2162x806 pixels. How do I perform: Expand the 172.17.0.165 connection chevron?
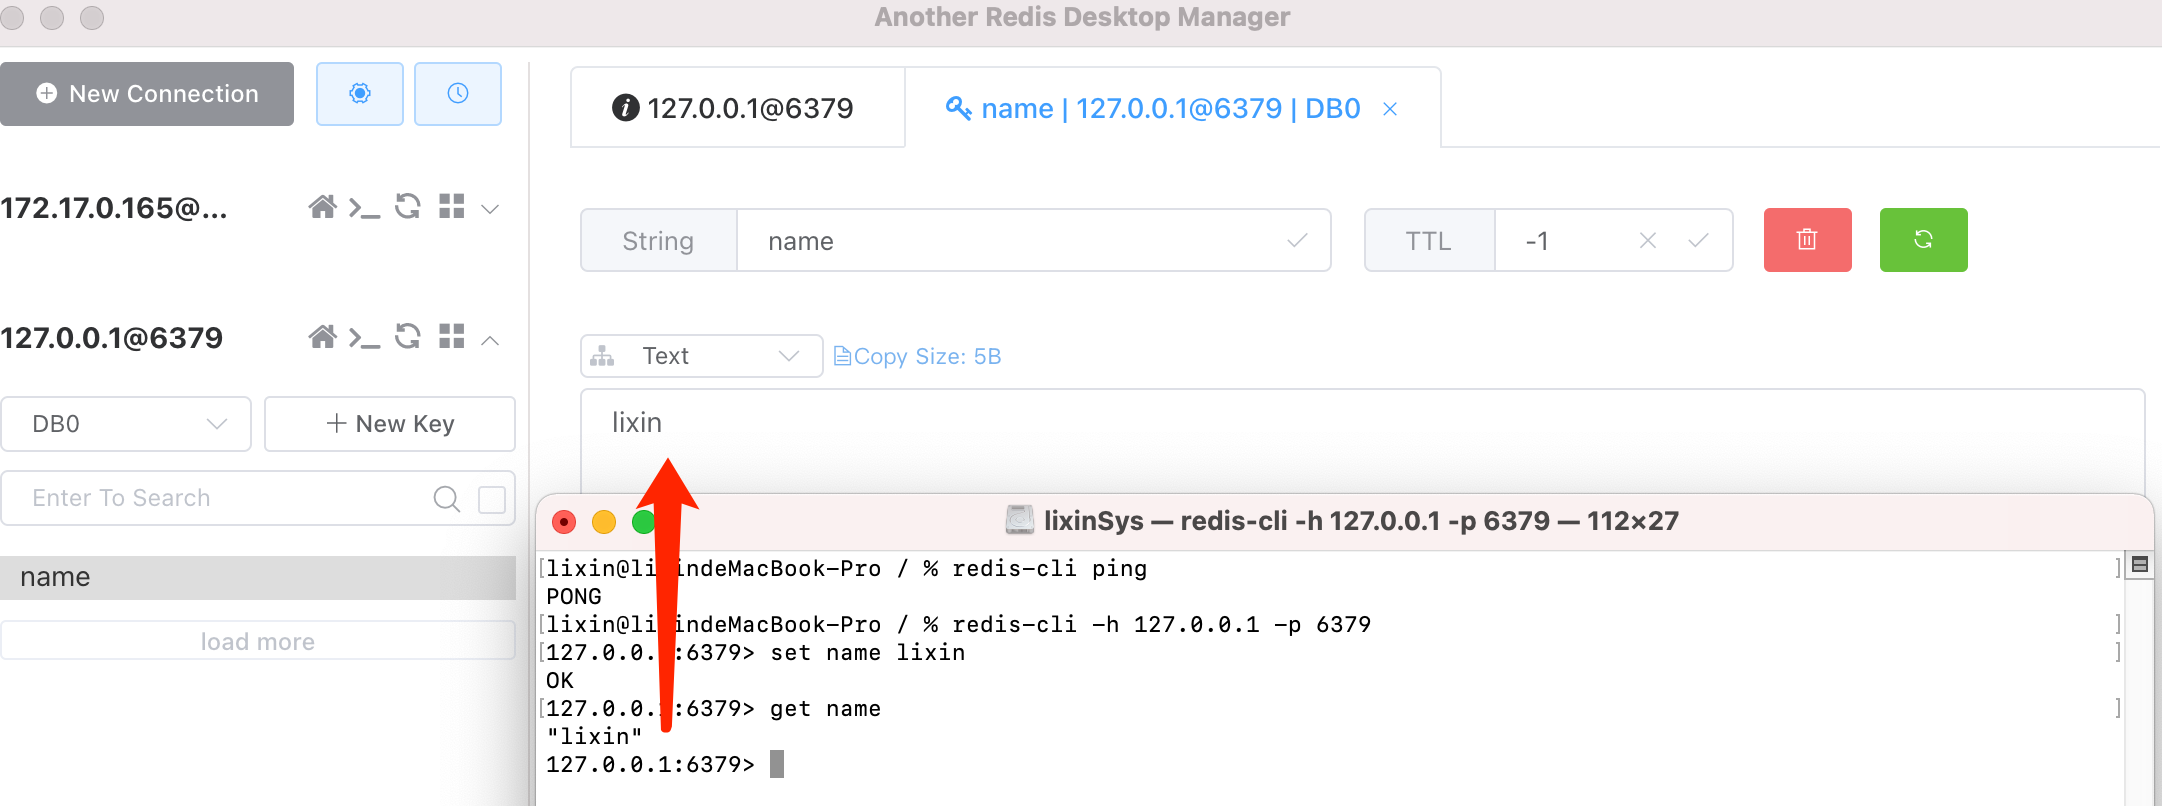tap(490, 209)
